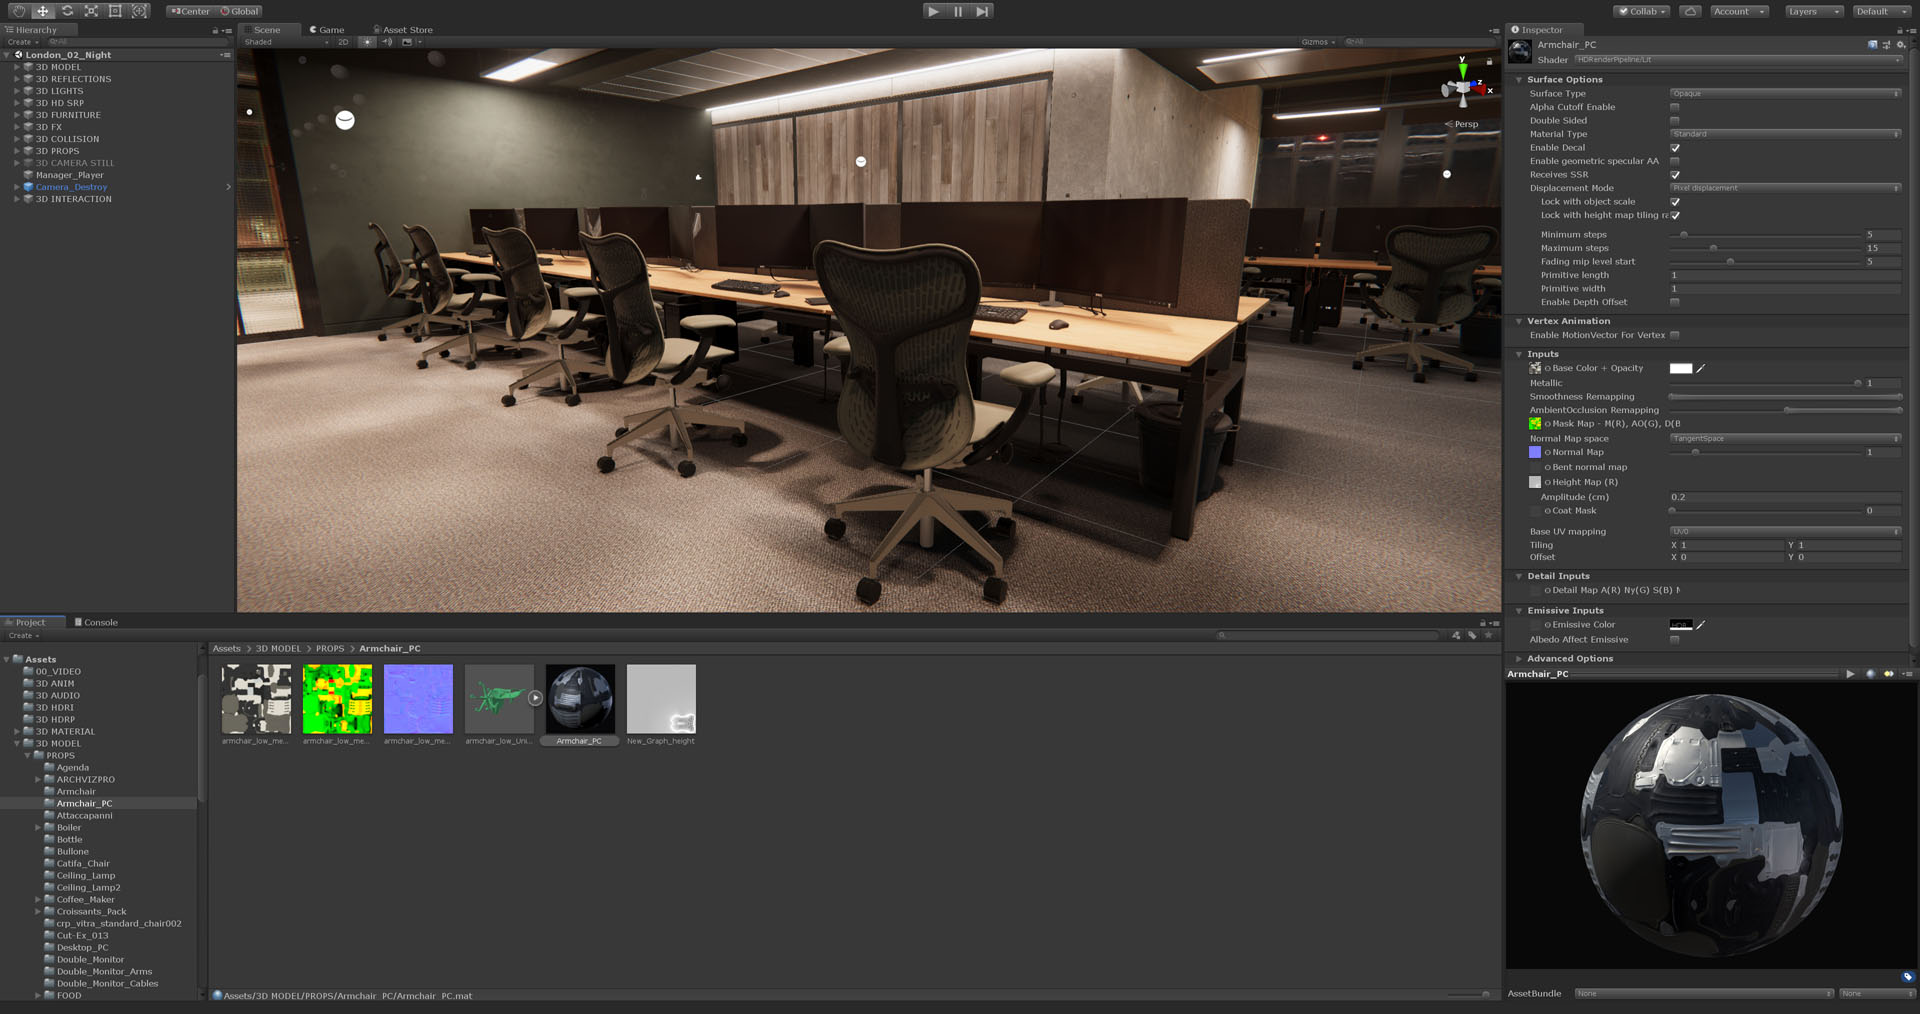Select the Scale tool
This screenshot has height=1014, width=1920.
(91, 11)
